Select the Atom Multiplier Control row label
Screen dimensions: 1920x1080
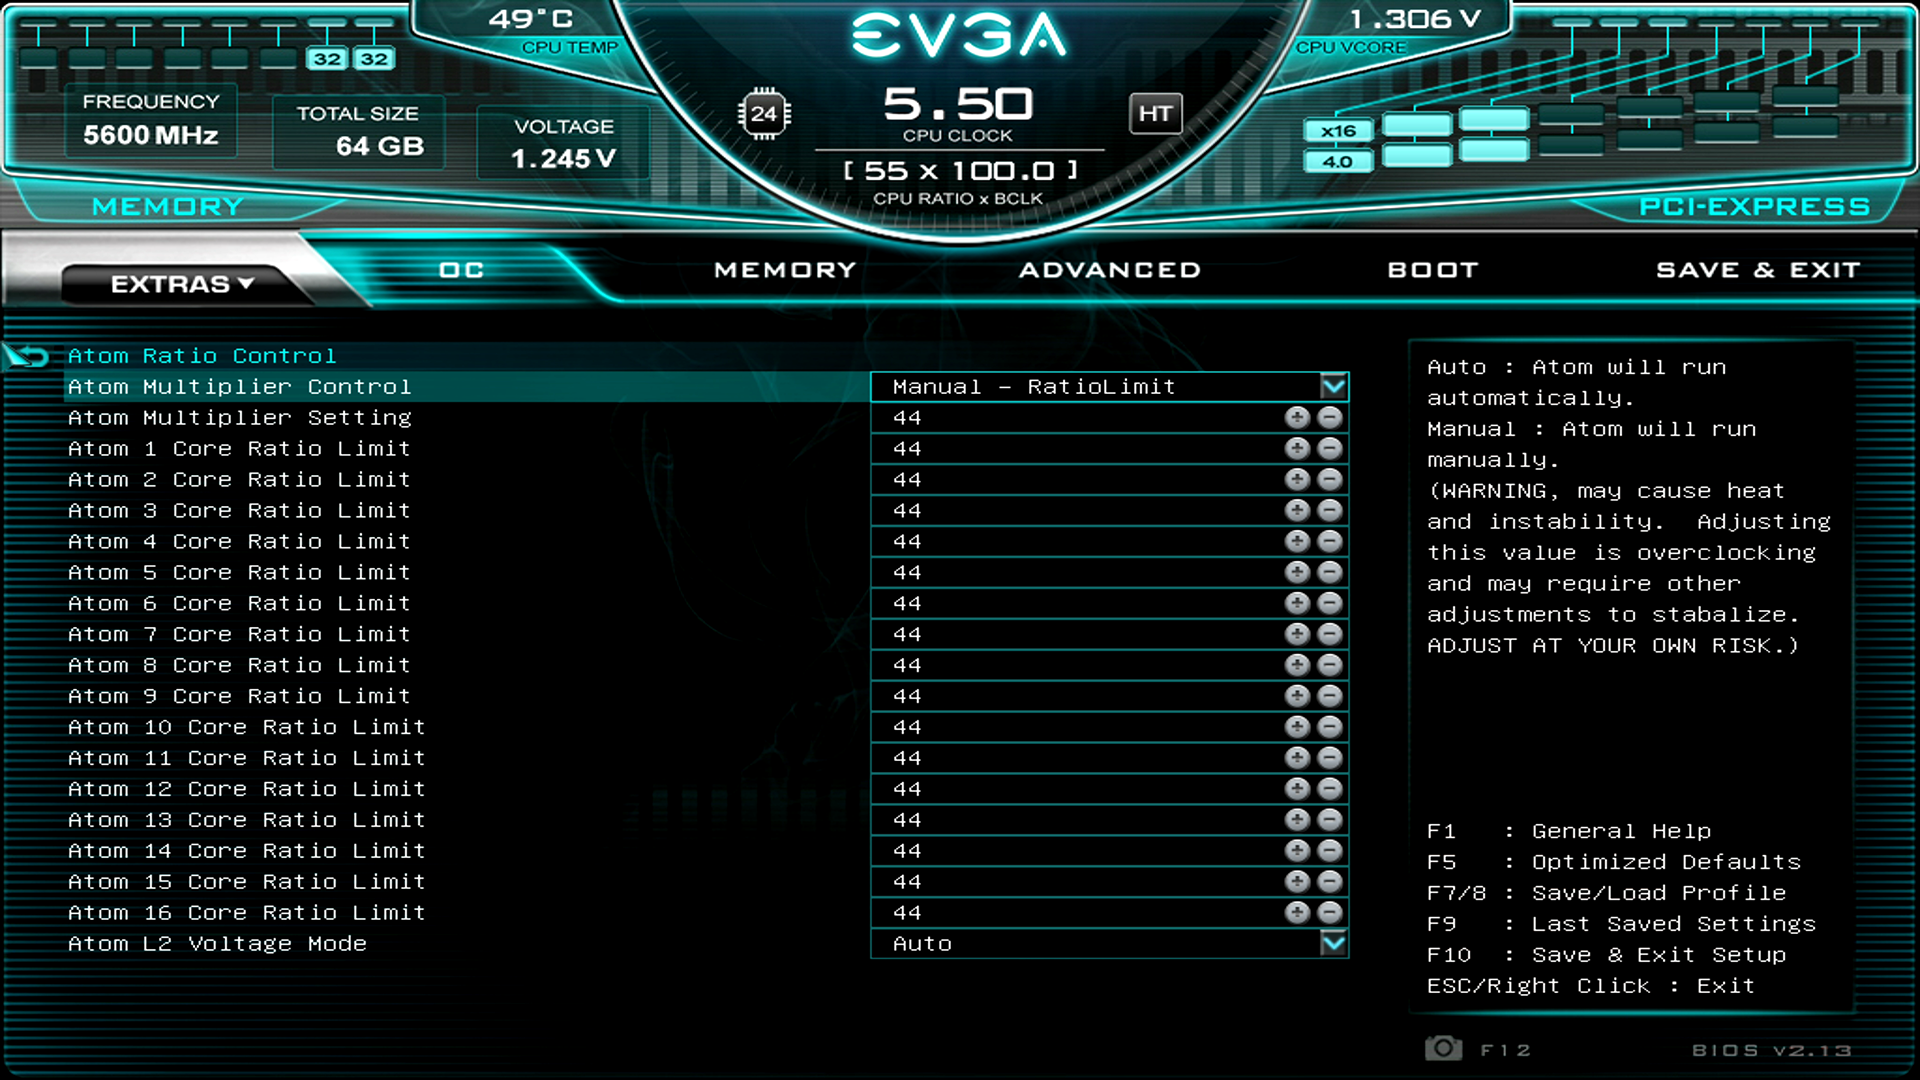pyautogui.click(x=239, y=387)
